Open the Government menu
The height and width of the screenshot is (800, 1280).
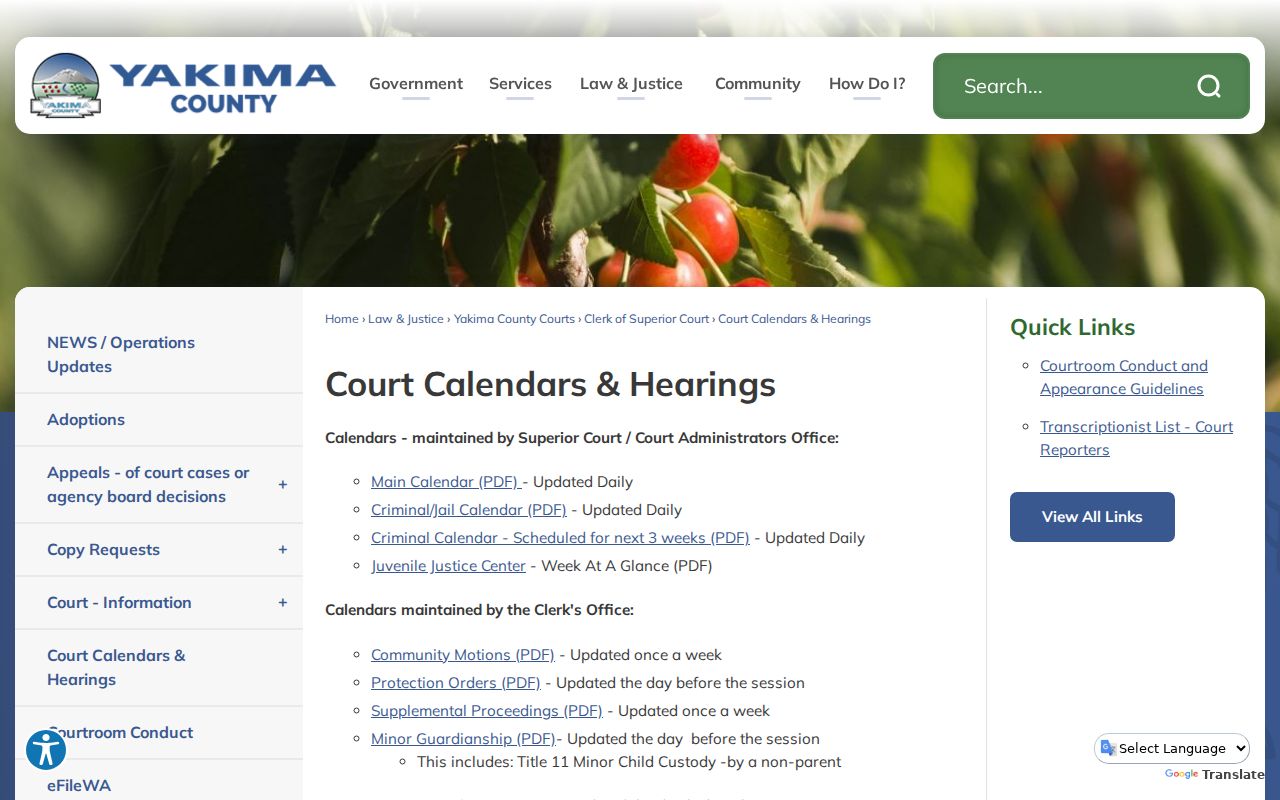(416, 84)
